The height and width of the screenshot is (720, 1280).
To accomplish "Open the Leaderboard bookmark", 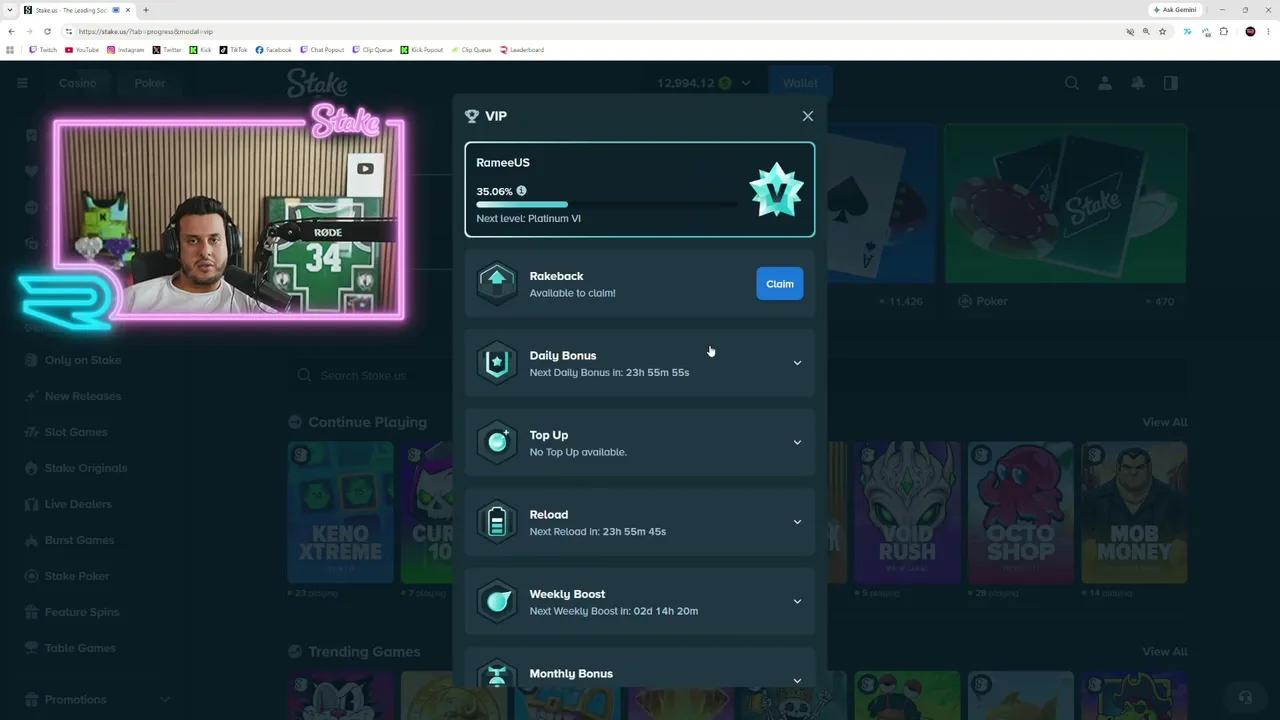I will point(522,49).
